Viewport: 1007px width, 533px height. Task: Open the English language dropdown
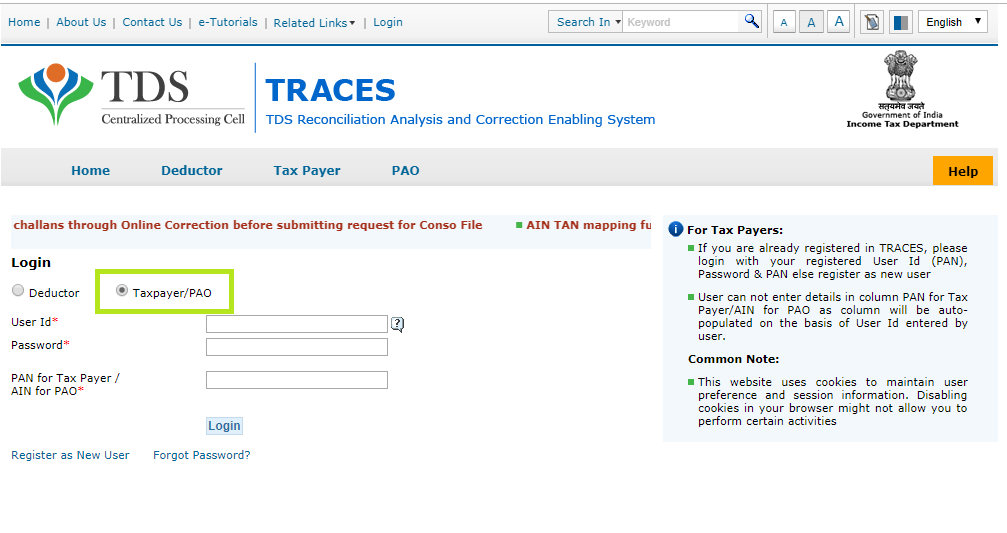coord(953,22)
